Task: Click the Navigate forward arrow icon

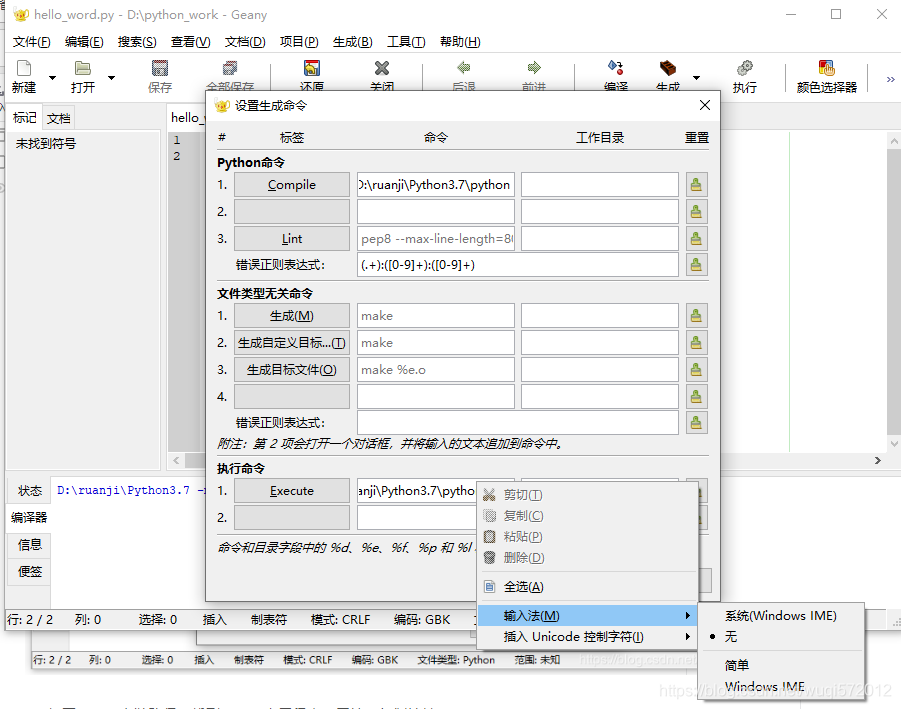Action: (534, 68)
